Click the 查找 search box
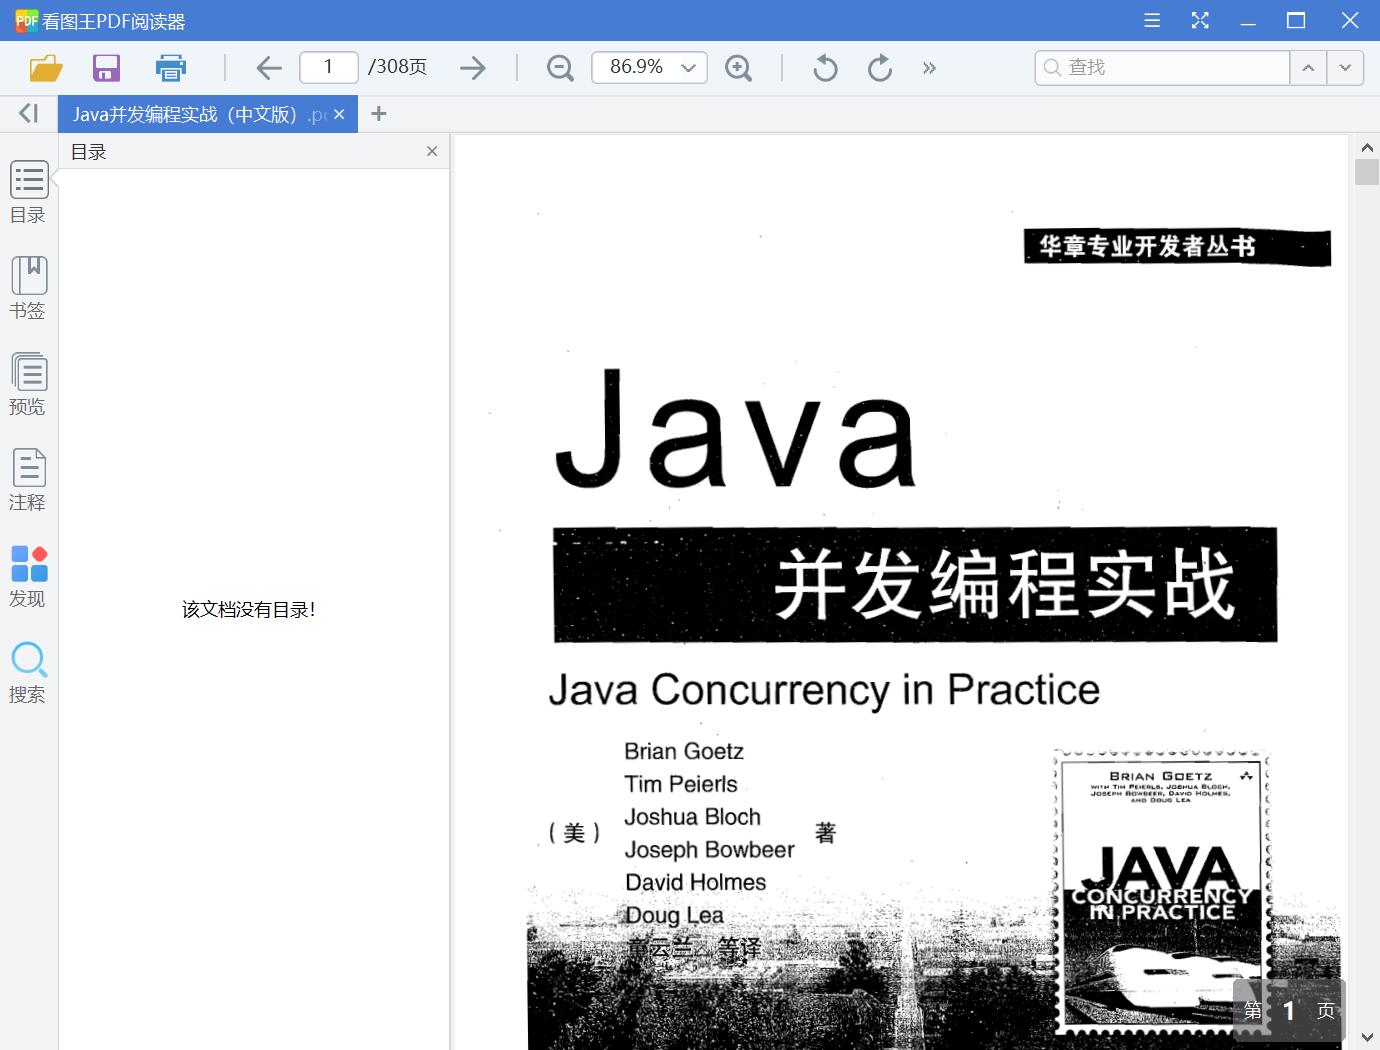1380x1050 pixels. pos(1162,67)
